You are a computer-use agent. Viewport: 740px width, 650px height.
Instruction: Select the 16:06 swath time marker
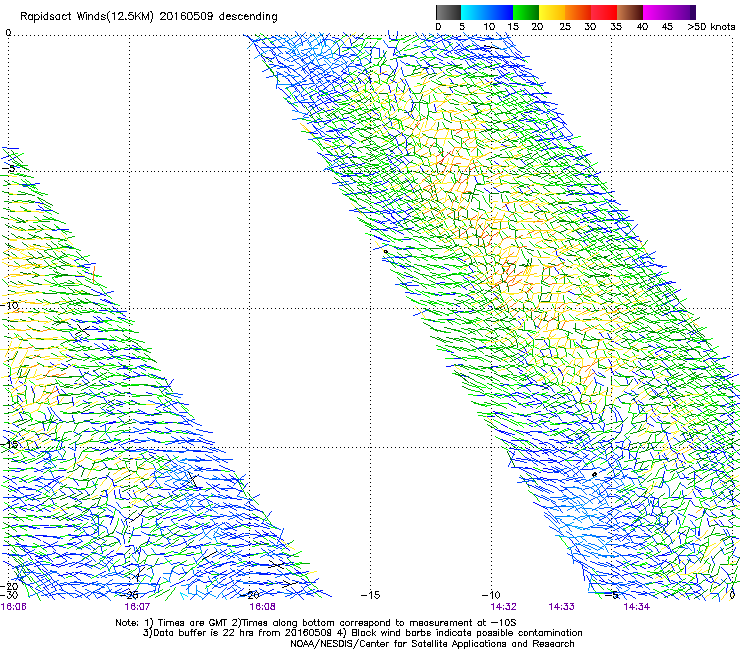tap(14, 607)
